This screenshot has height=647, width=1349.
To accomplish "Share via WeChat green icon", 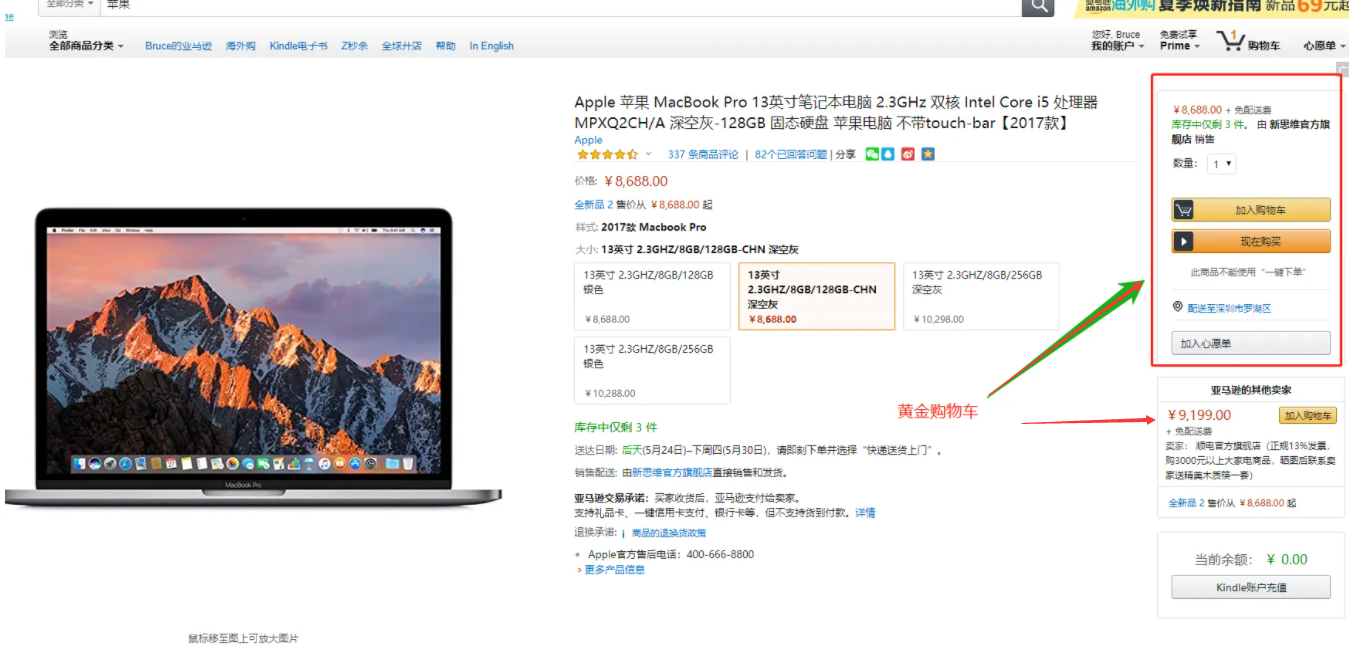I will 872,154.
